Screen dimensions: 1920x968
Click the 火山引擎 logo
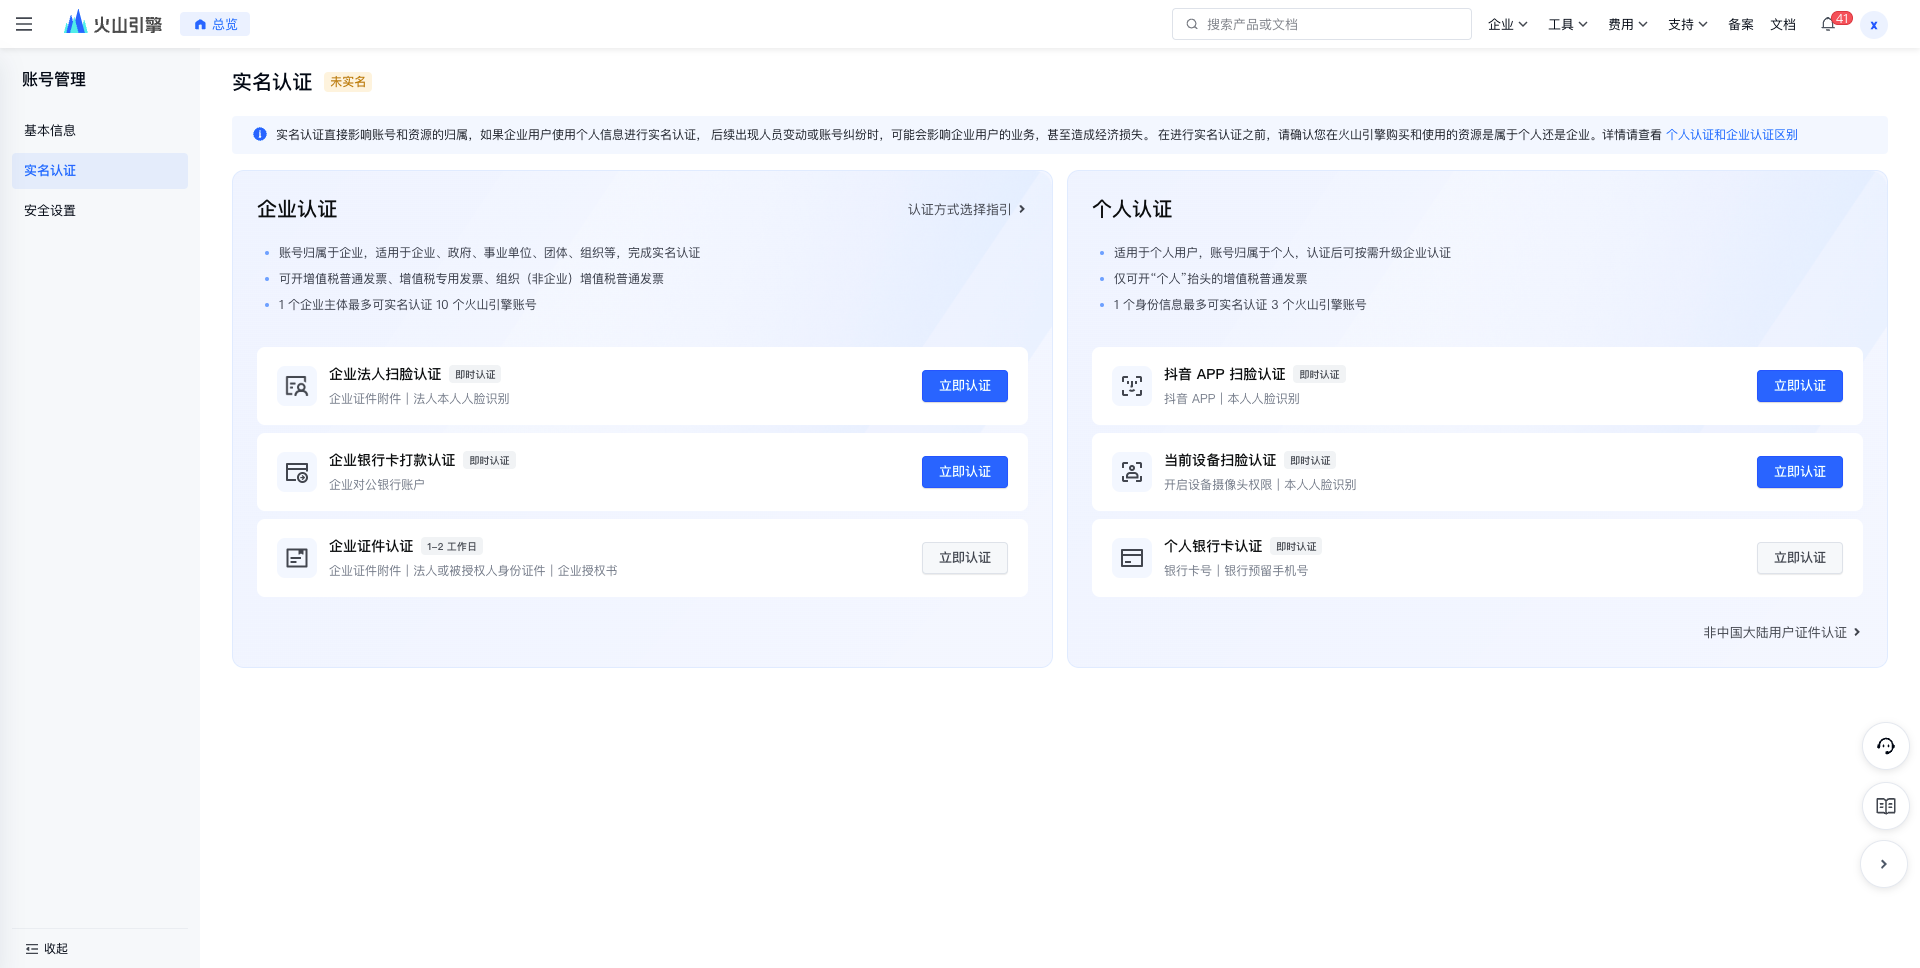[113, 24]
